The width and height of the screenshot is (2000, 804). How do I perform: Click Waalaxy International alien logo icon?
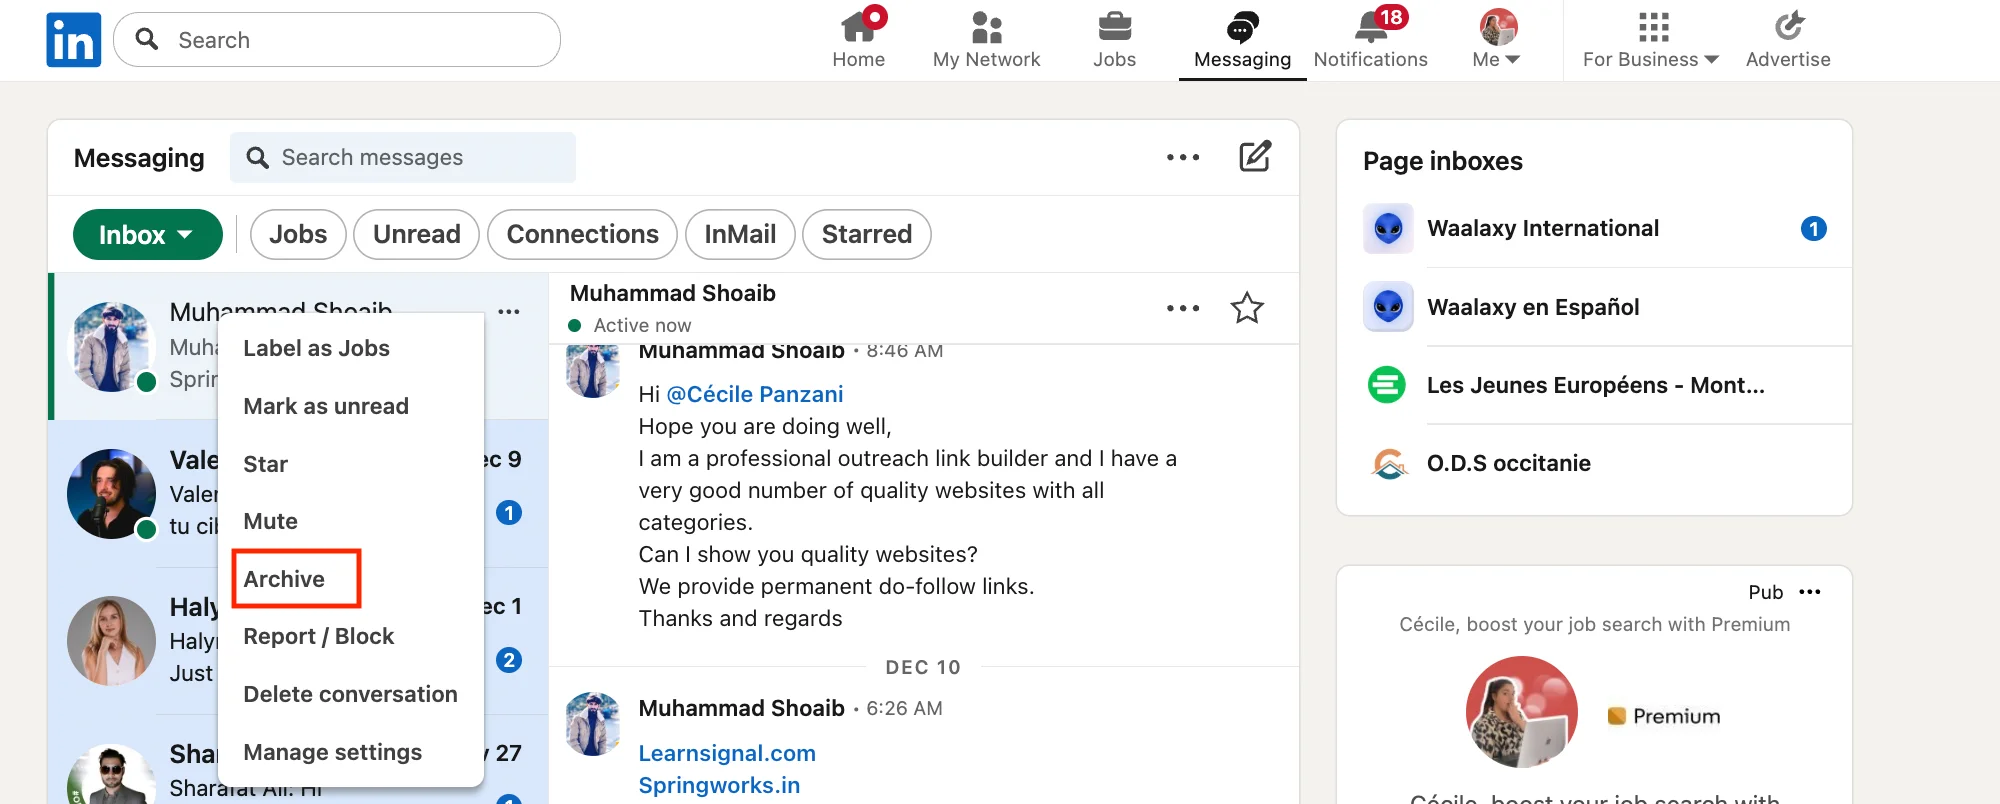pyautogui.click(x=1388, y=228)
